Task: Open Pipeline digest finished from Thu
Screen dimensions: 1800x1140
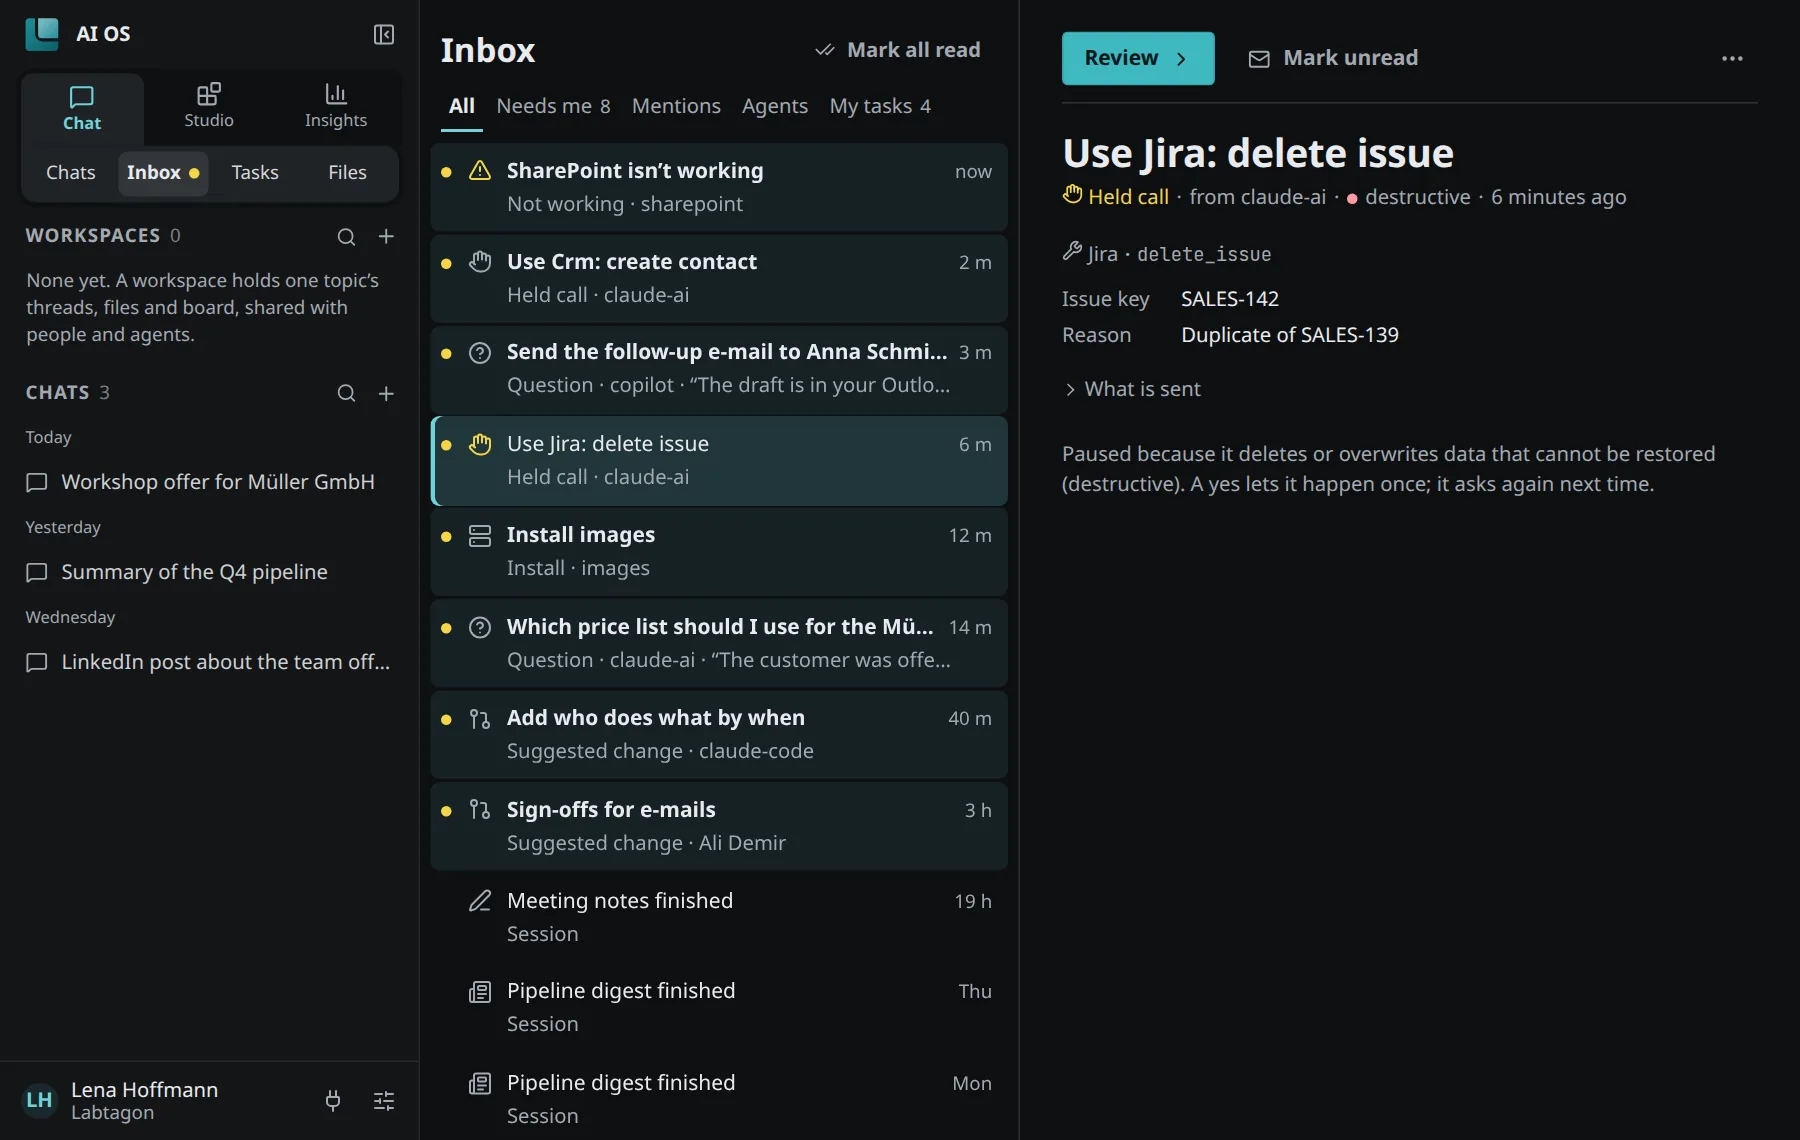Action: click(x=719, y=1007)
